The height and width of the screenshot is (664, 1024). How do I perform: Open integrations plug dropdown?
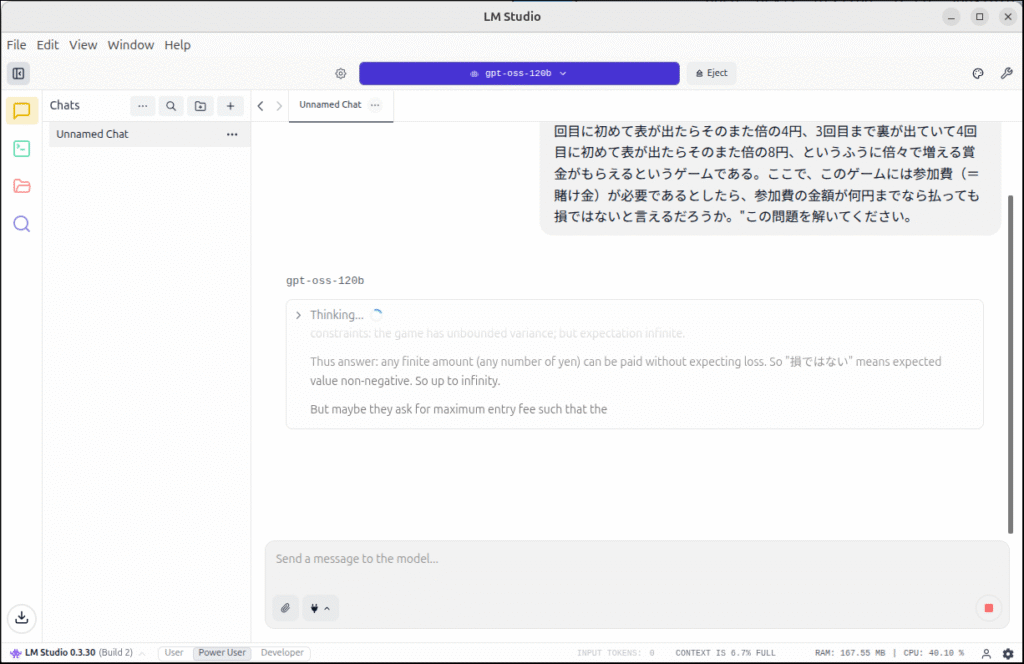pyautogui.click(x=320, y=608)
